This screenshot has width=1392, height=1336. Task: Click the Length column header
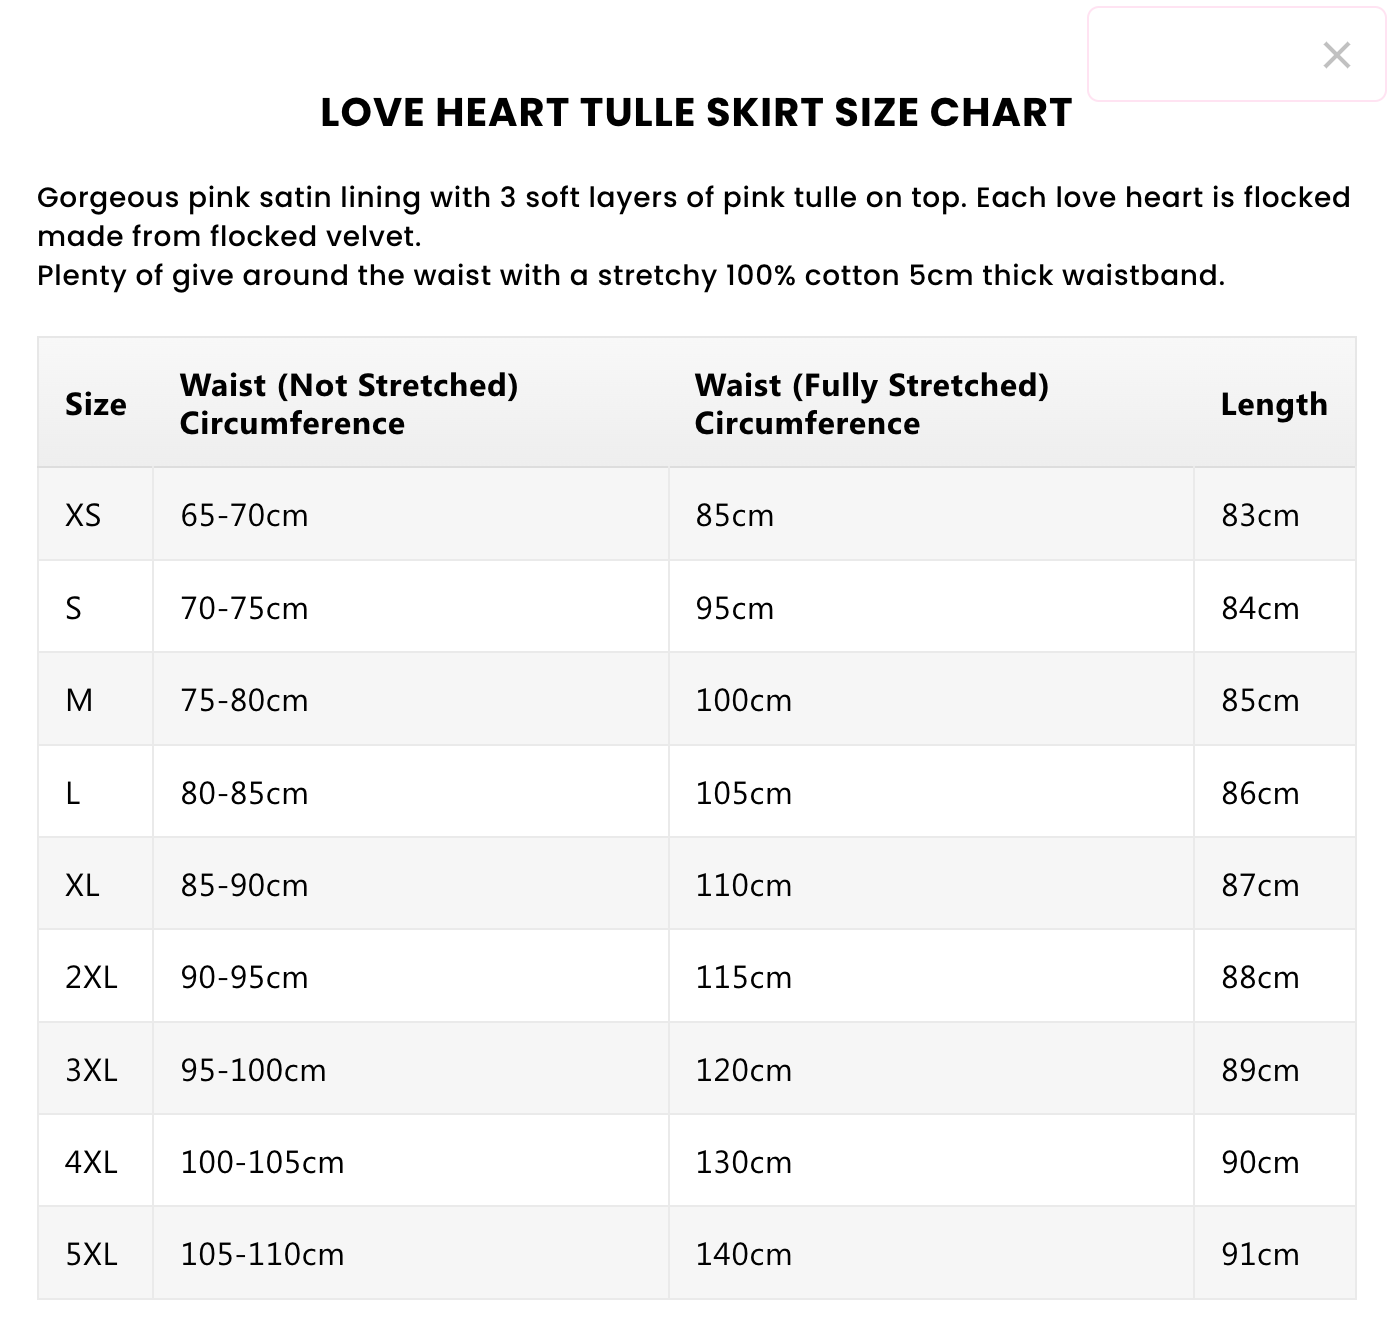coord(1274,404)
